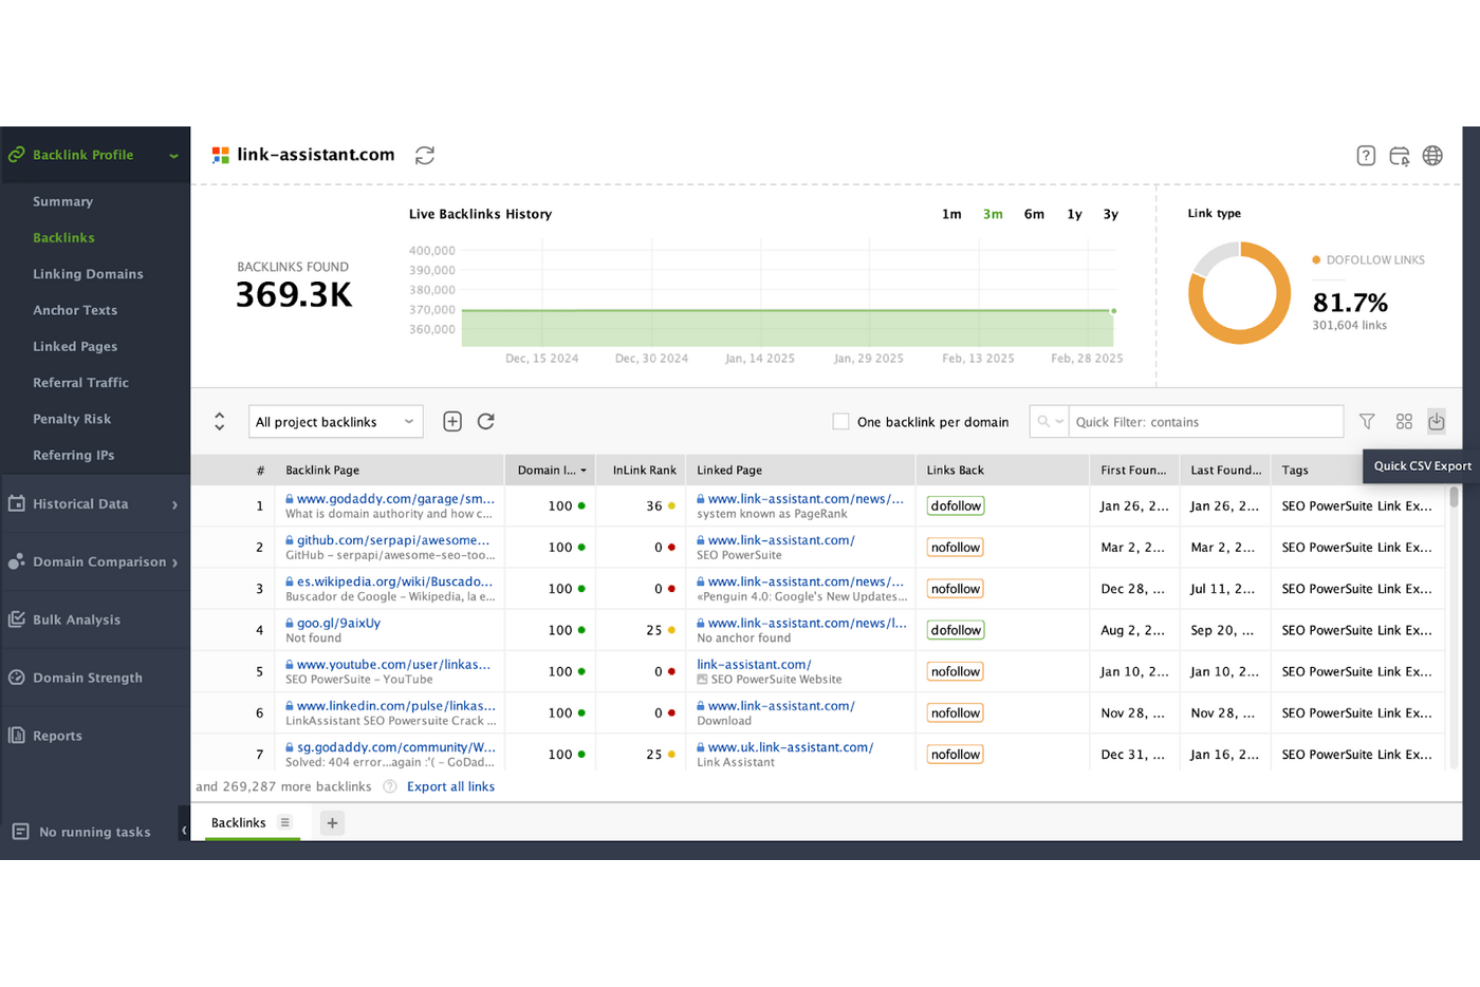Open the filter funnel icon above the table
Image resolution: width=1480 pixels, height=987 pixels.
[1367, 421]
